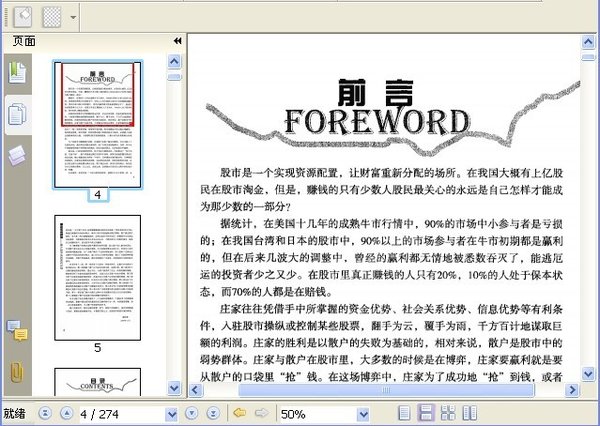
Task: Open the 50% zoom dropdown
Action: click(x=363, y=414)
